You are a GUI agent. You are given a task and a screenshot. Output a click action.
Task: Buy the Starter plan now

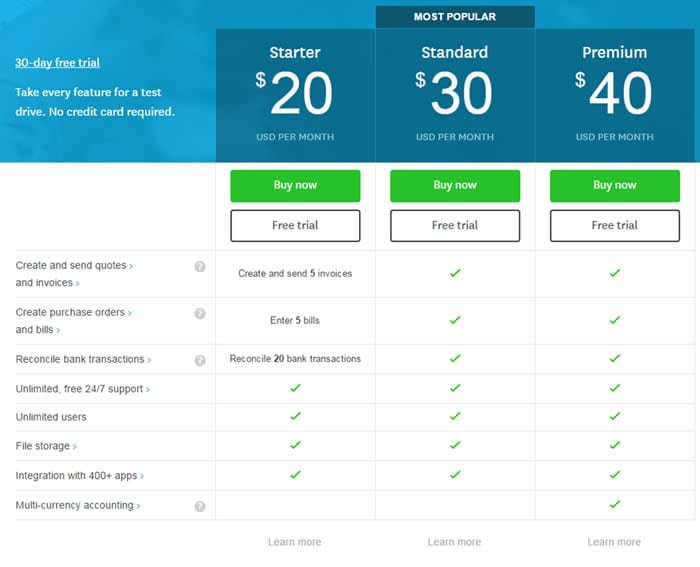tap(295, 186)
